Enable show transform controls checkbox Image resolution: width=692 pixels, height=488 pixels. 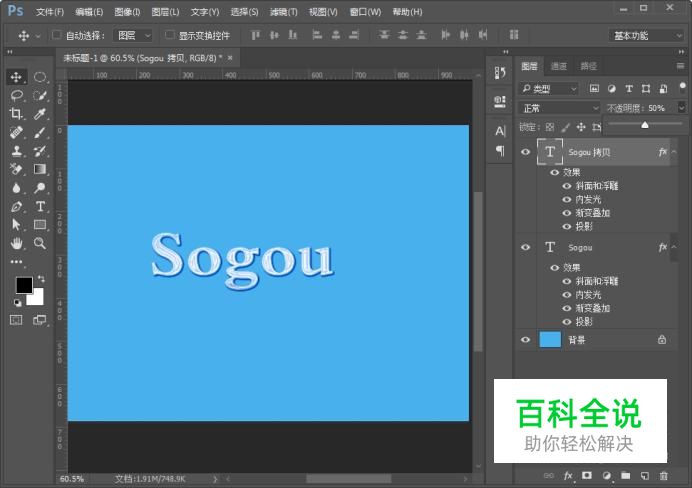coord(169,35)
